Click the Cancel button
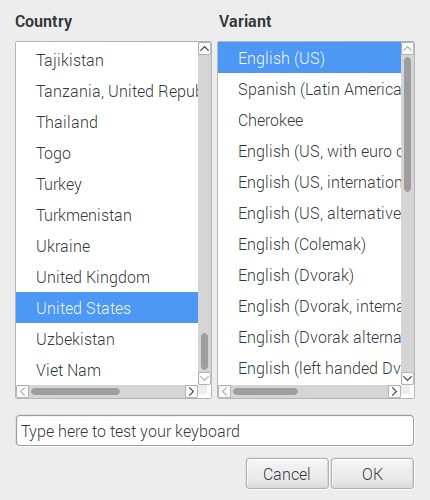Viewport: 430px width, 500px height. pos(287,474)
